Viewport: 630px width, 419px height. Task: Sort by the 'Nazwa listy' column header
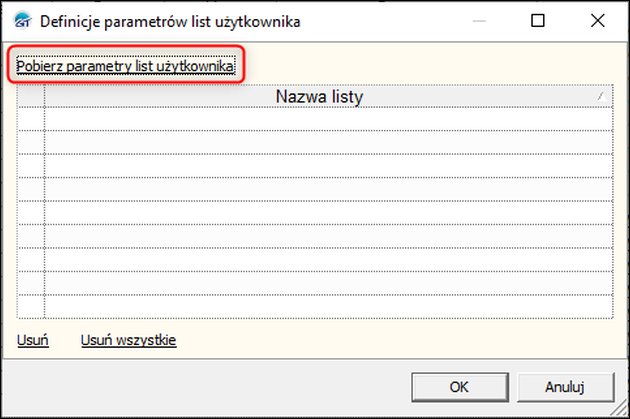[318, 97]
